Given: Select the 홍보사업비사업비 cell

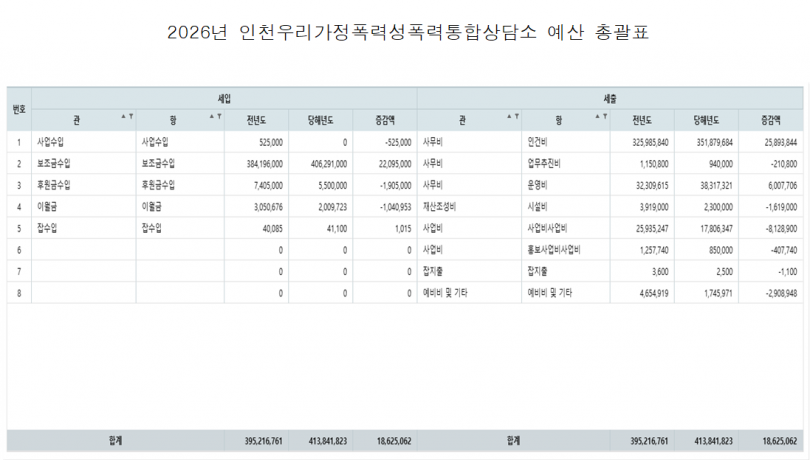Looking at the screenshot, I should [554, 249].
